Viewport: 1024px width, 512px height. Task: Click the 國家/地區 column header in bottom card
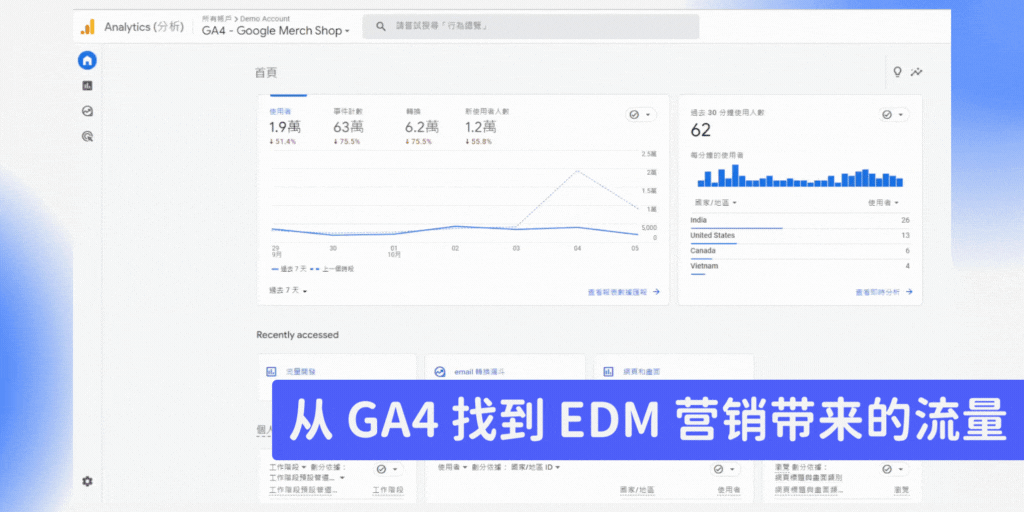tap(637, 490)
